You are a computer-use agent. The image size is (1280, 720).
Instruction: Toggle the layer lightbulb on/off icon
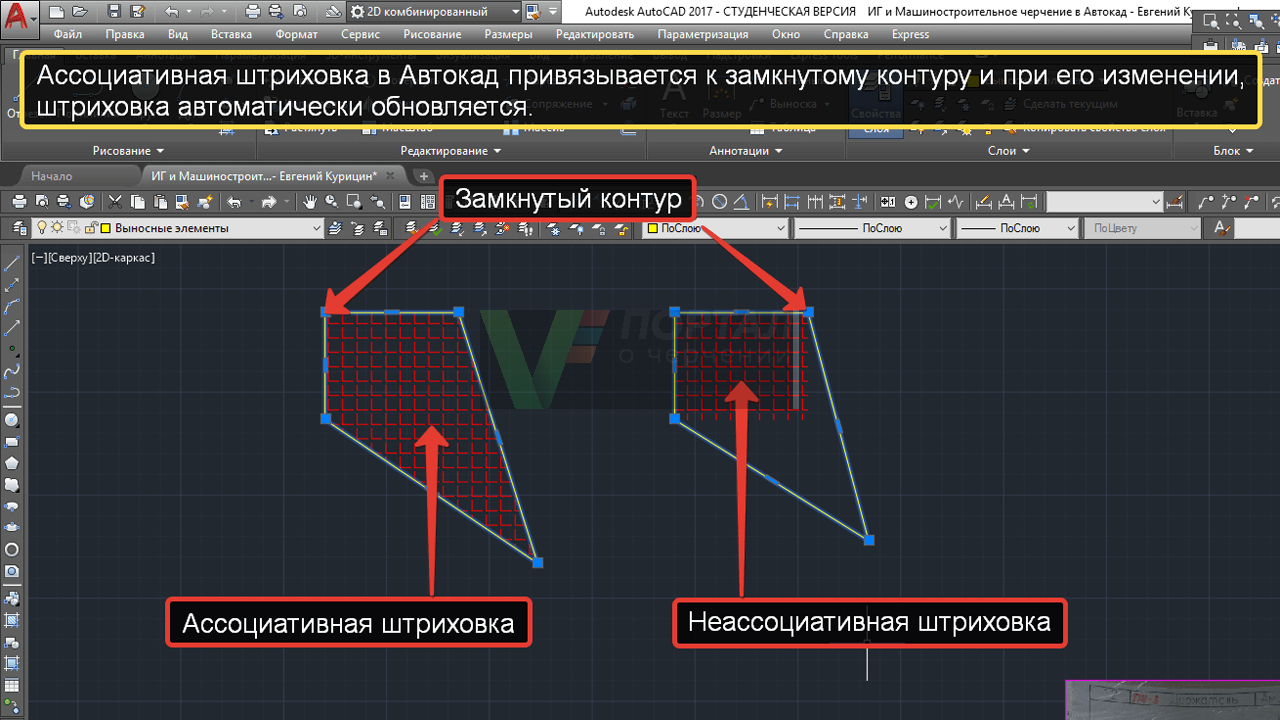[43, 228]
